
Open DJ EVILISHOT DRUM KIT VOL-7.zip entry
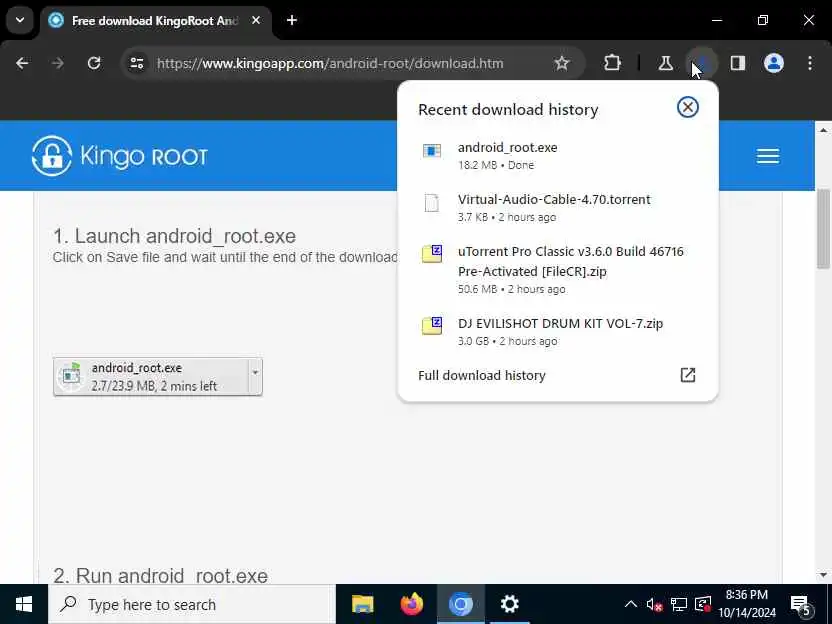pyautogui.click(x=558, y=332)
